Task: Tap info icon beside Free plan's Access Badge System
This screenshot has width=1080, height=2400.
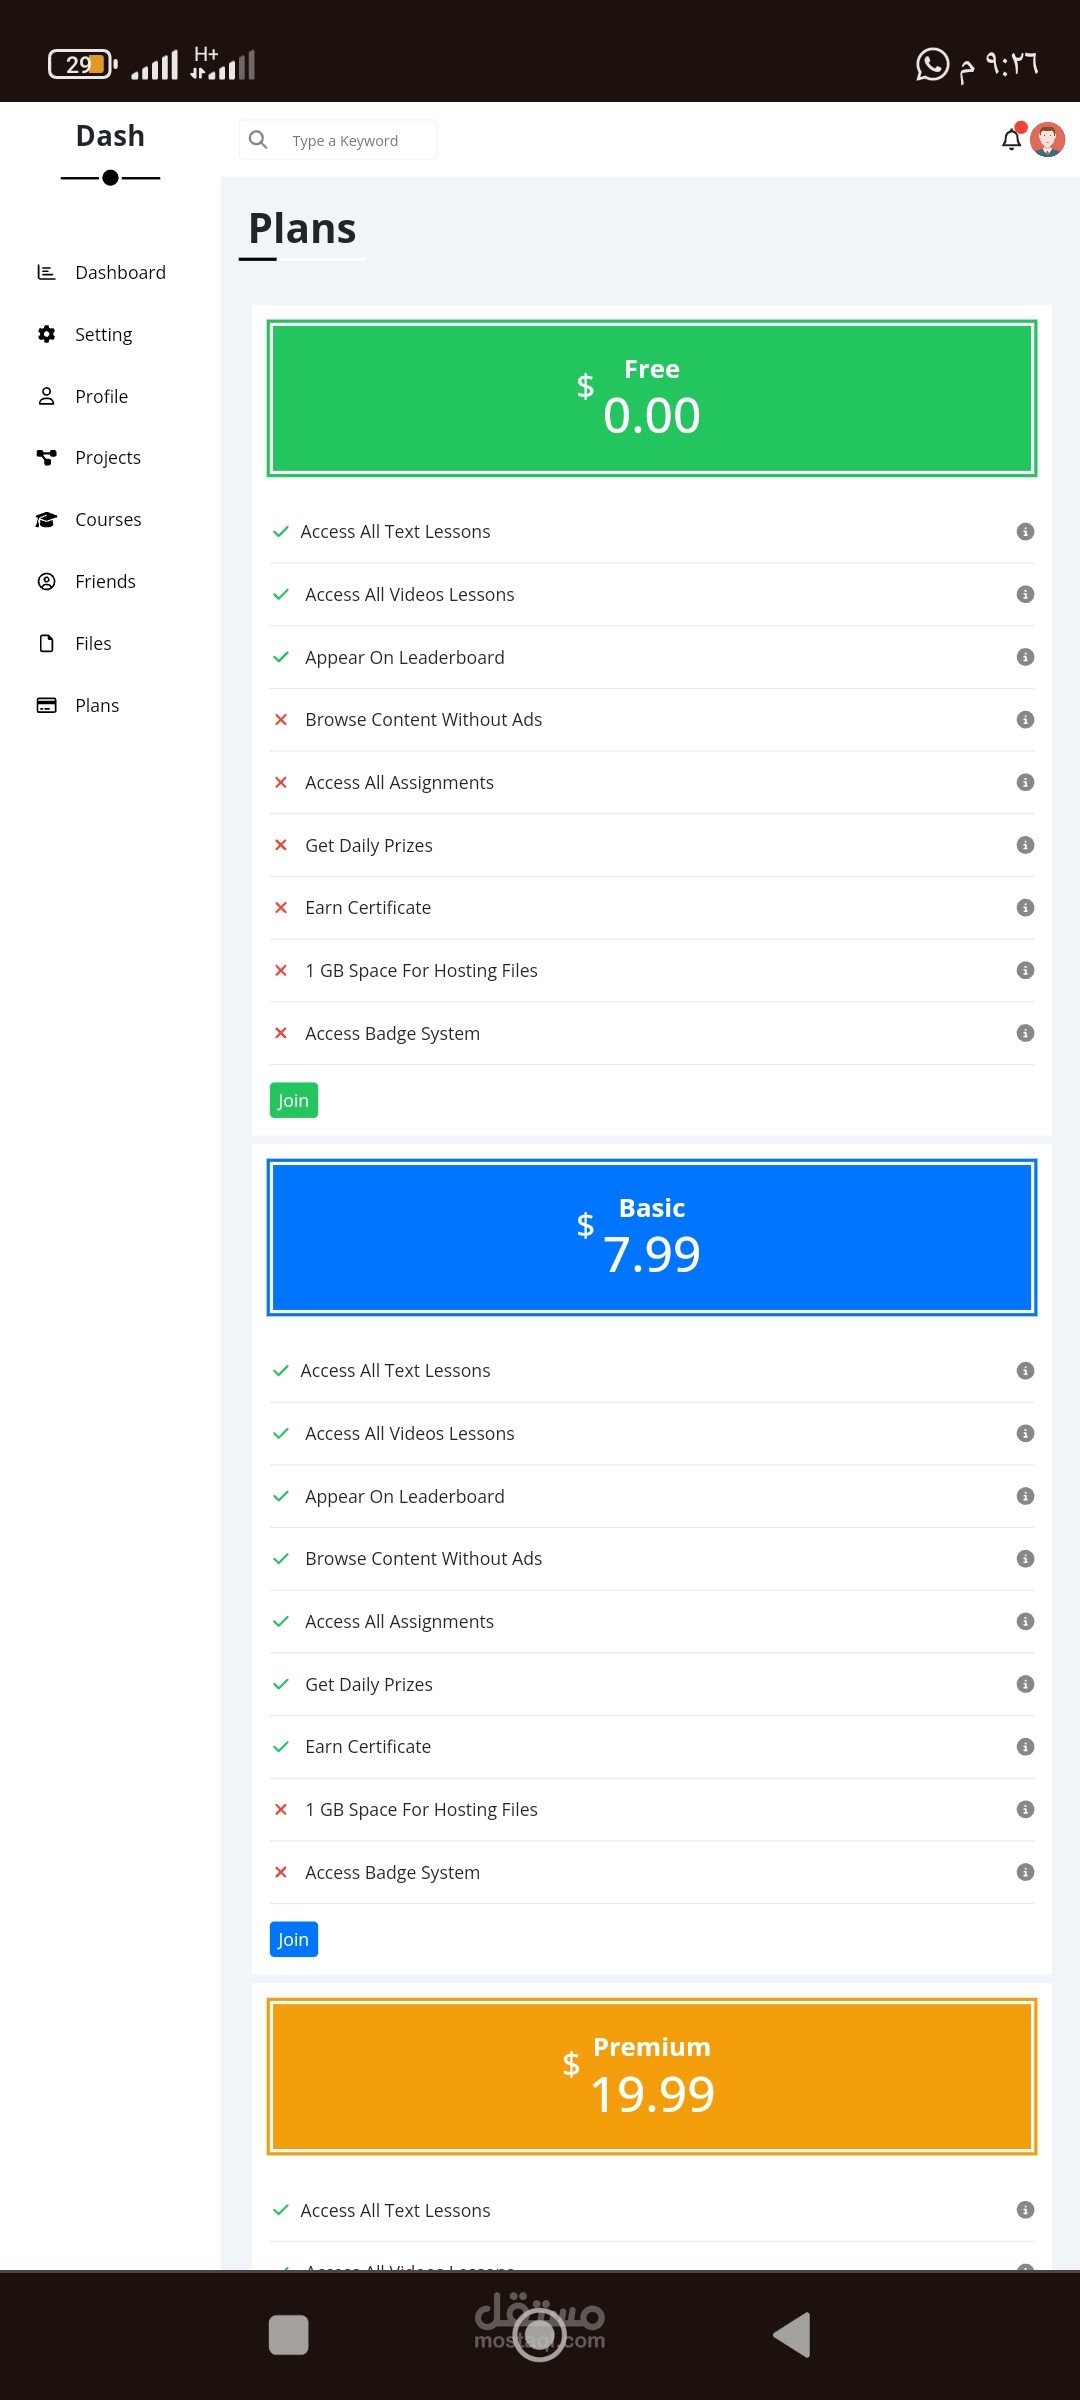Action: tap(1025, 1033)
